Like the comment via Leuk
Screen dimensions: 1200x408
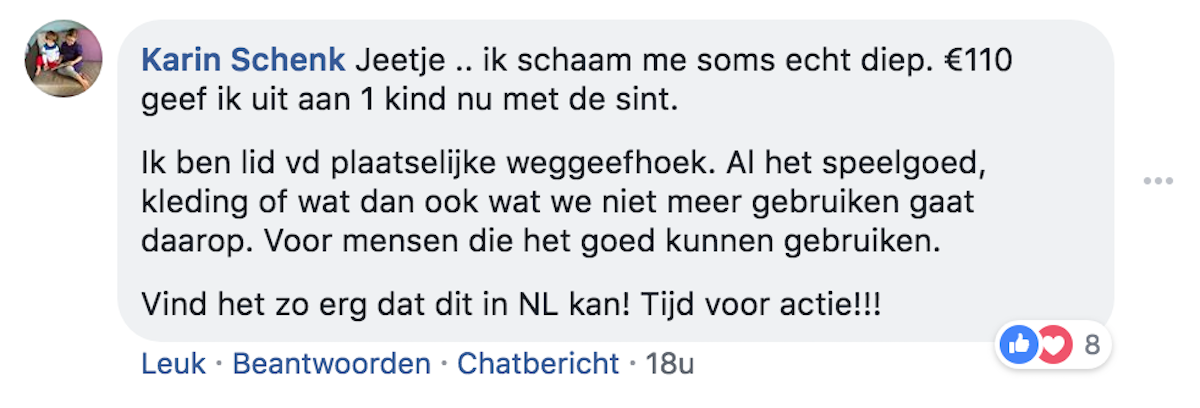pyautogui.click(x=173, y=363)
